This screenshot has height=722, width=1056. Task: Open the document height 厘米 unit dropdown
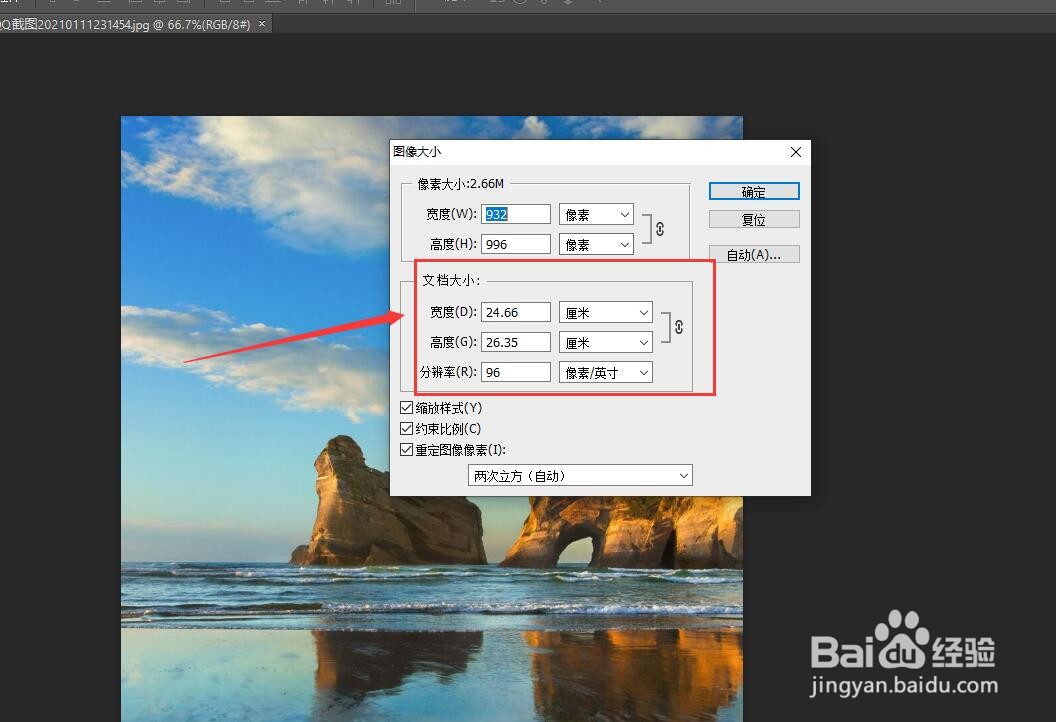coord(605,342)
